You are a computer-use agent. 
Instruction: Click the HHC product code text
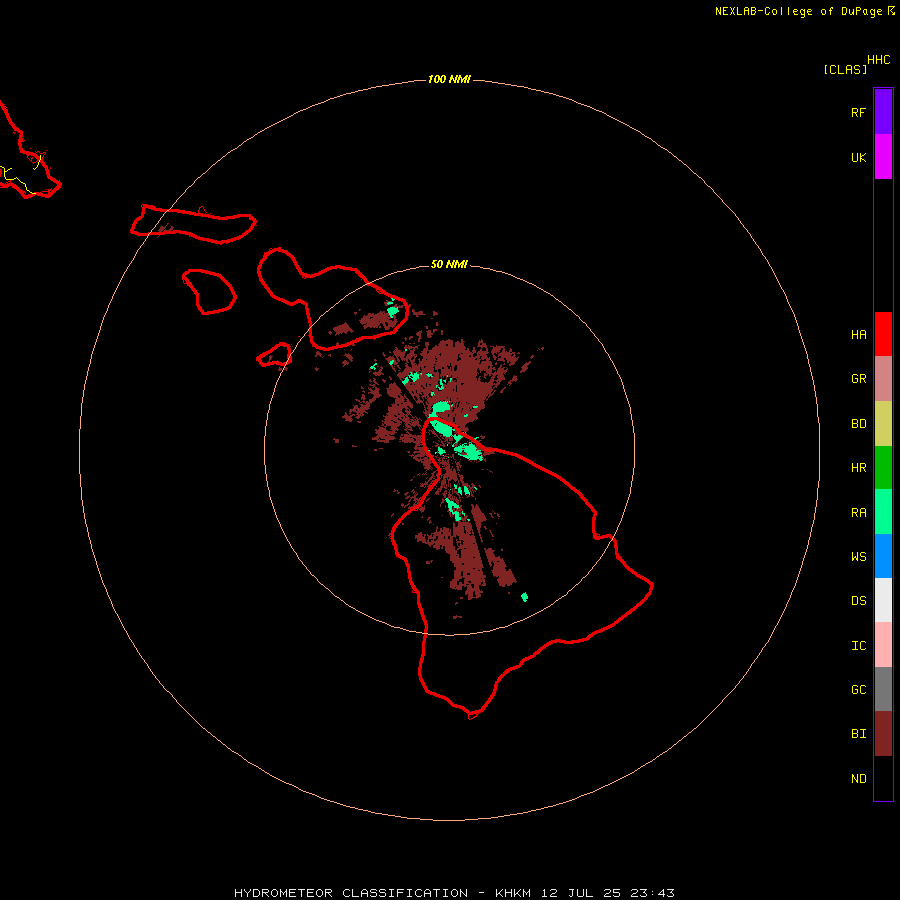coord(878,60)
